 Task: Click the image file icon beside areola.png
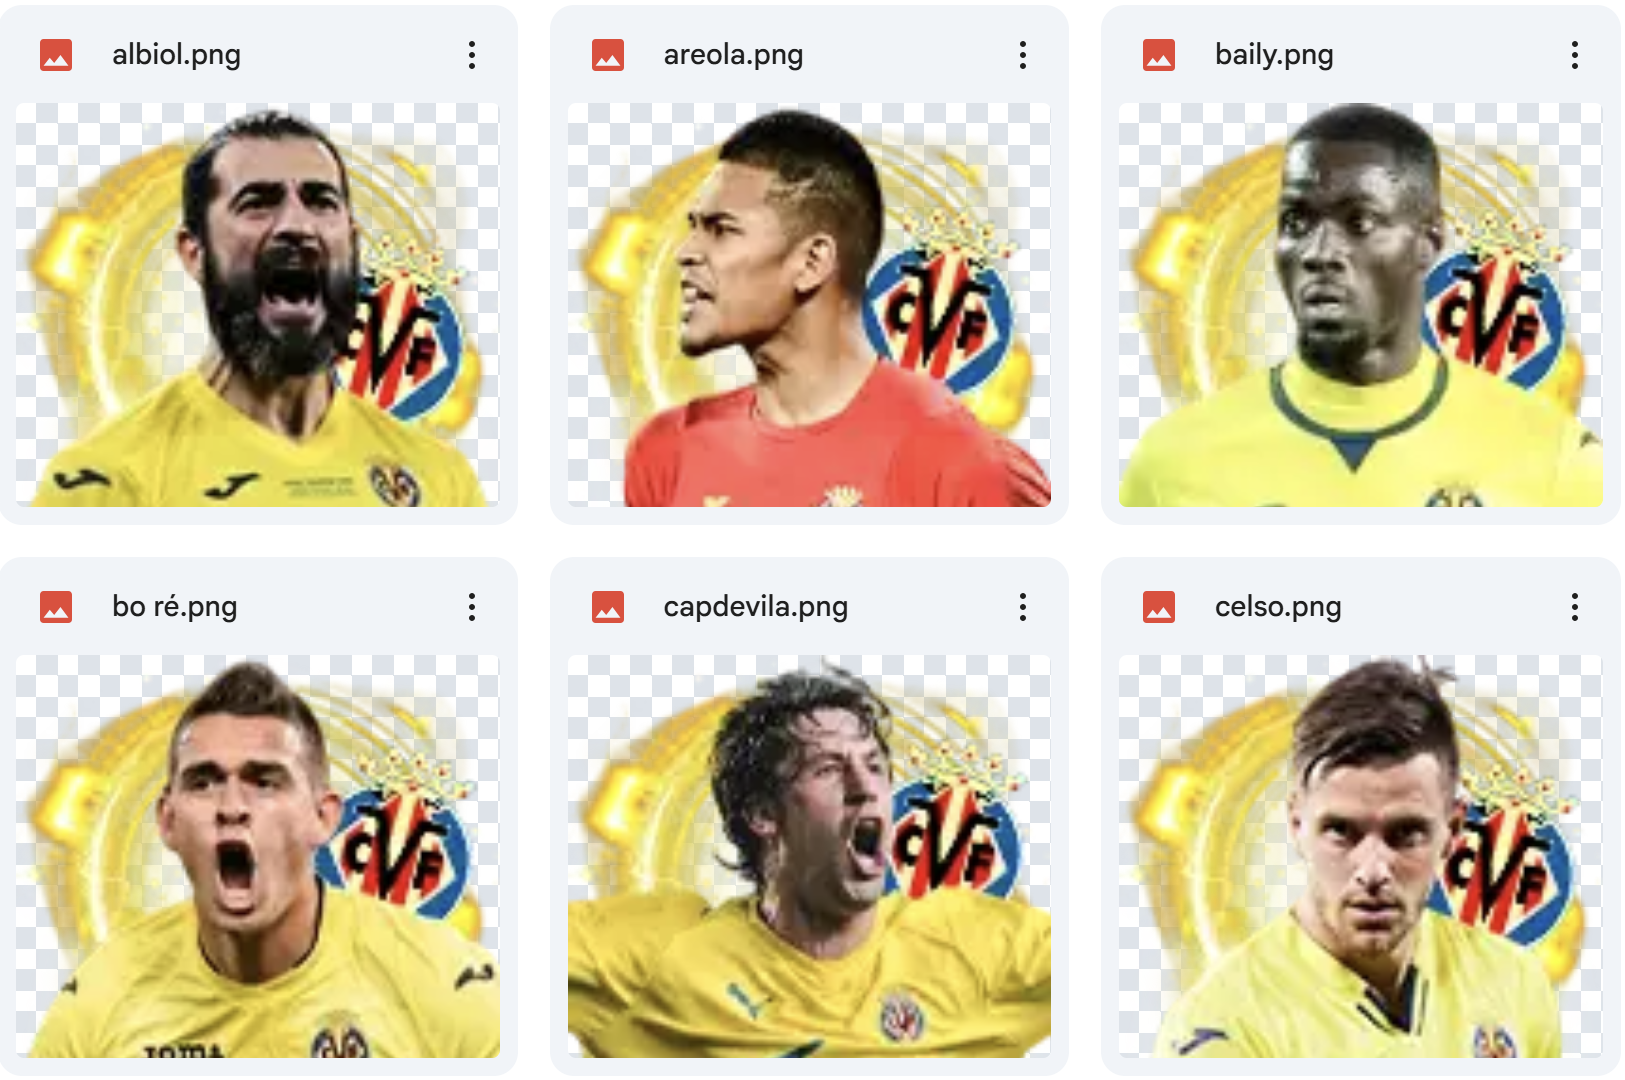[x=608, y=55]
